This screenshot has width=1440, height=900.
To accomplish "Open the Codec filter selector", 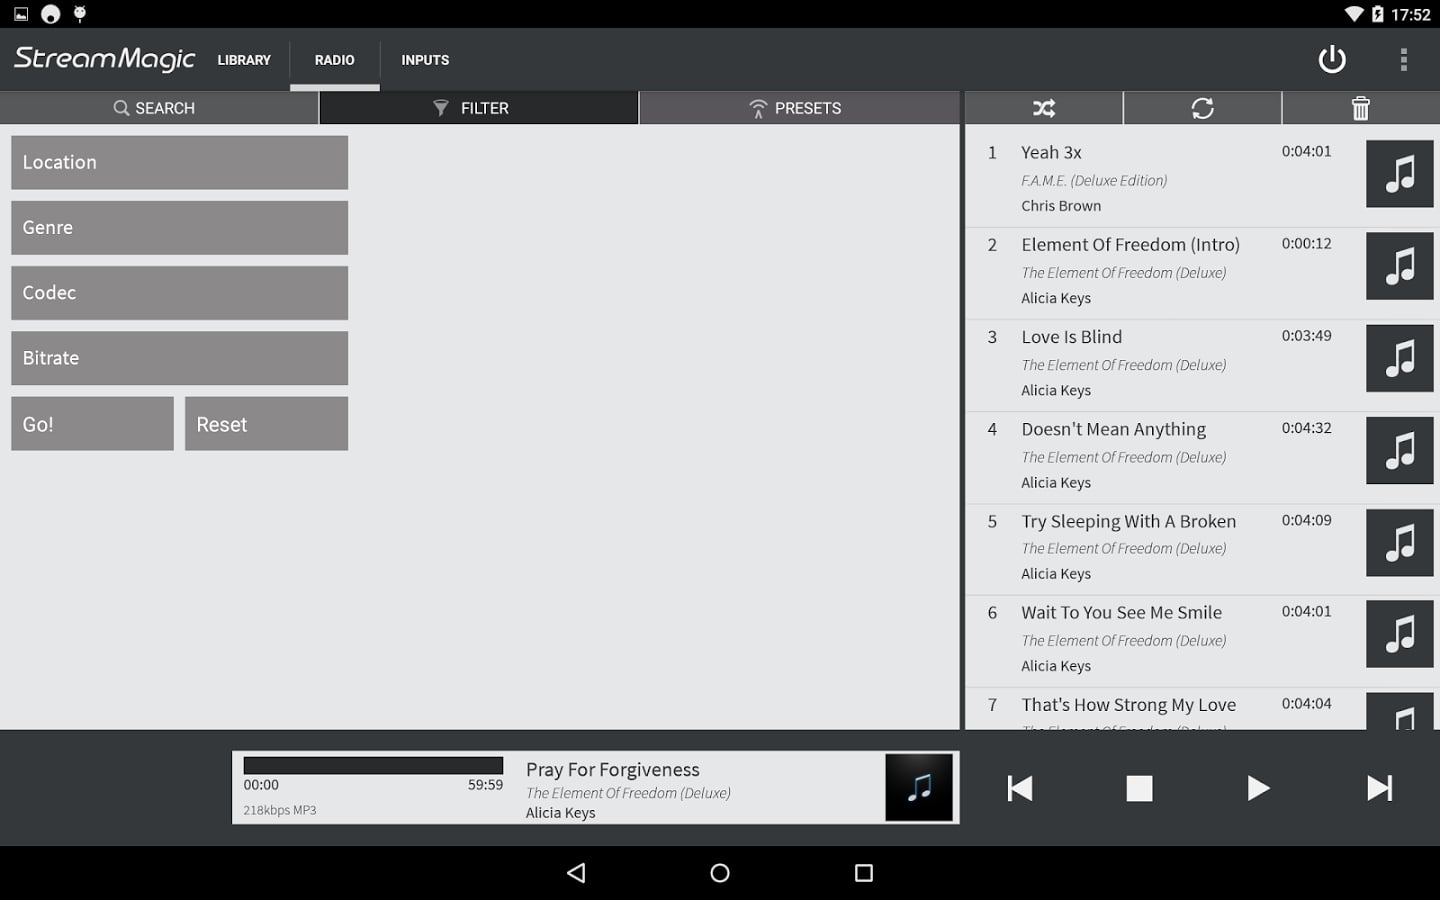I will click(x=180, y=292).
